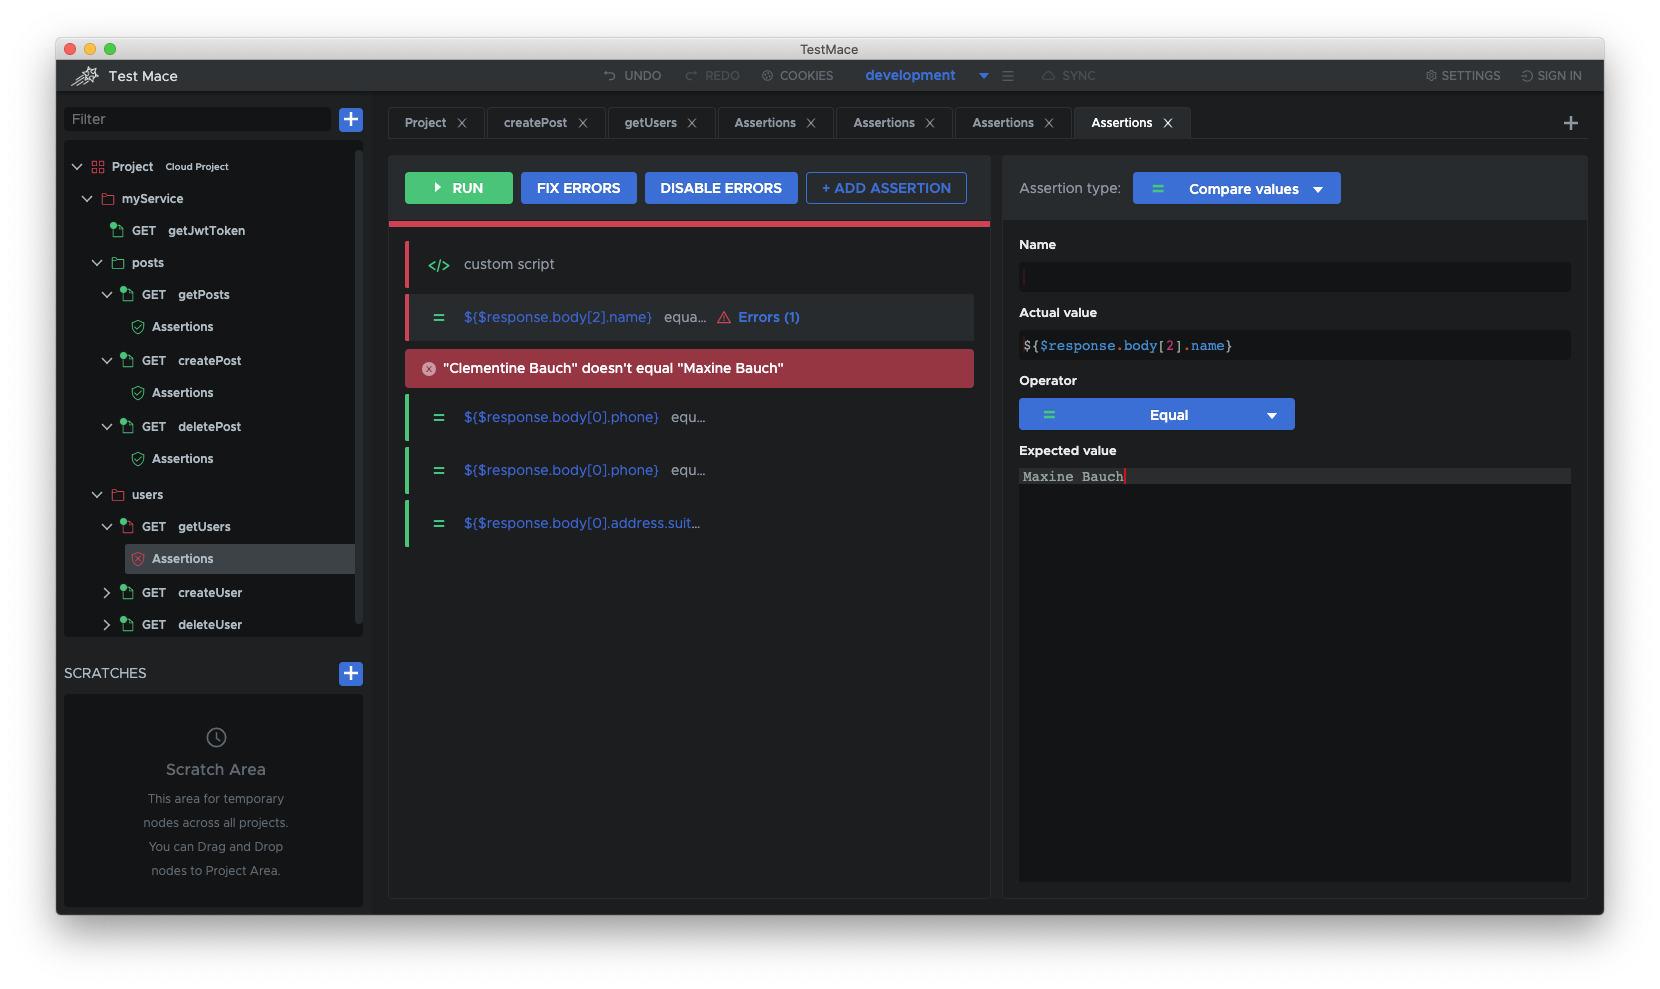Focus the Name input field
Image resolution: width=1660 pixels, height=989 pixels.
tap(1295, 277)
